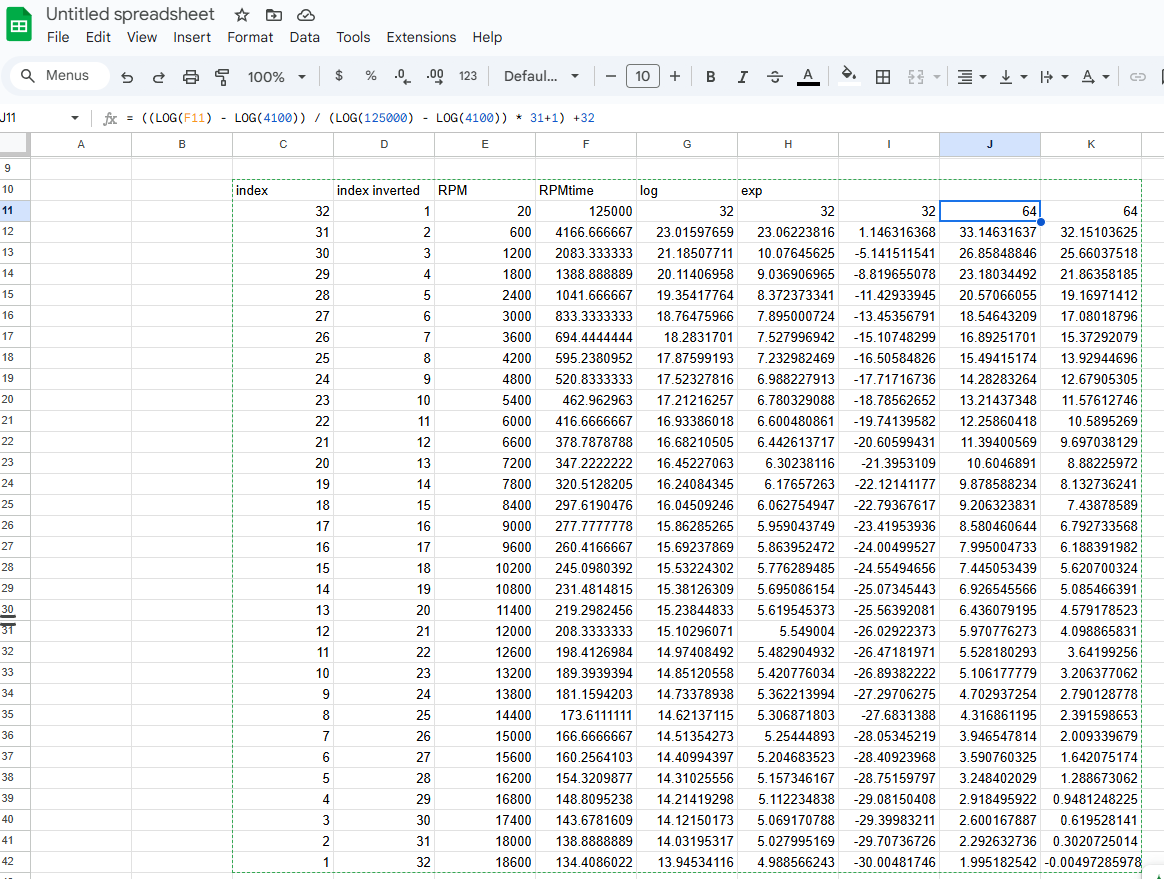Toggle bold formatting
Image resolution: width=1164 pixels, height=879 pixels.
(x=710, y=77)
